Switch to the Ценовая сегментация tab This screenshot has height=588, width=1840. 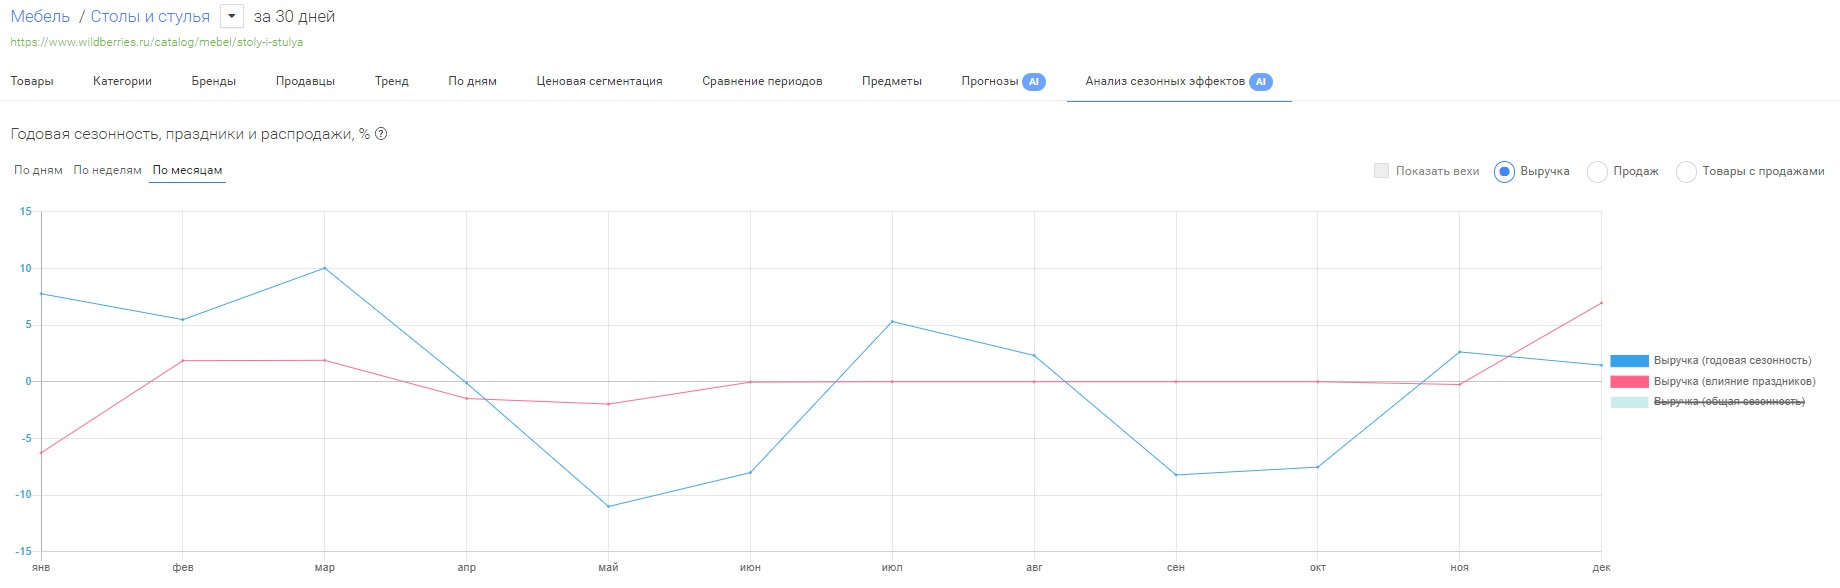coord(599,81)
